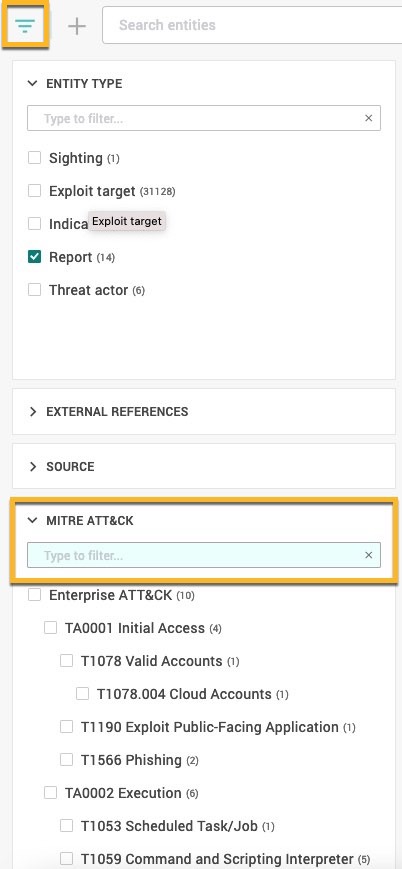
Task: Check the Sighting checkbox
Action: point(34,158)
